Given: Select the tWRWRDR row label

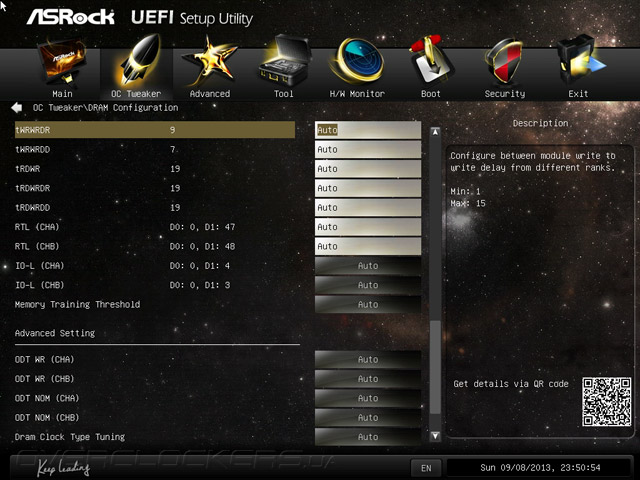Looking at the screenshot, I should [33, 130].
